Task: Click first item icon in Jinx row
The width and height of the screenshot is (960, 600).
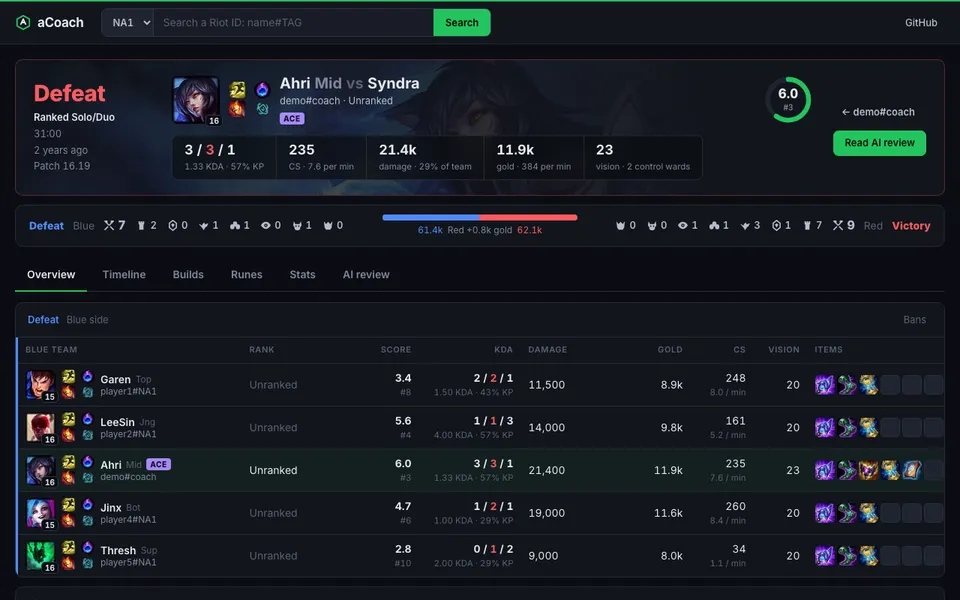Action: 825,513
